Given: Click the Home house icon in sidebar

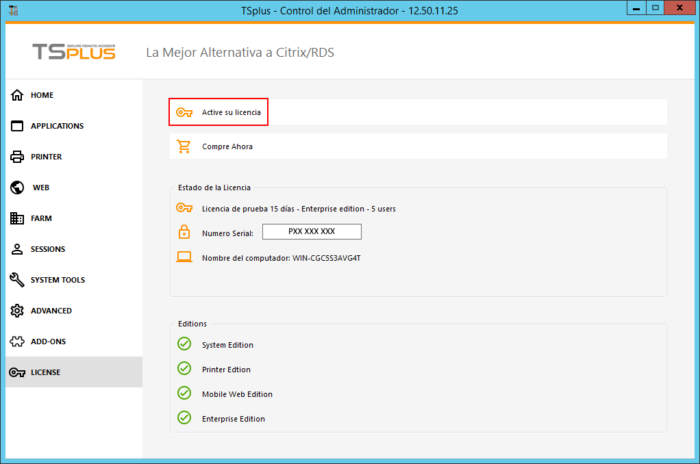Looking at the screenshot, I should click(17, 95).
